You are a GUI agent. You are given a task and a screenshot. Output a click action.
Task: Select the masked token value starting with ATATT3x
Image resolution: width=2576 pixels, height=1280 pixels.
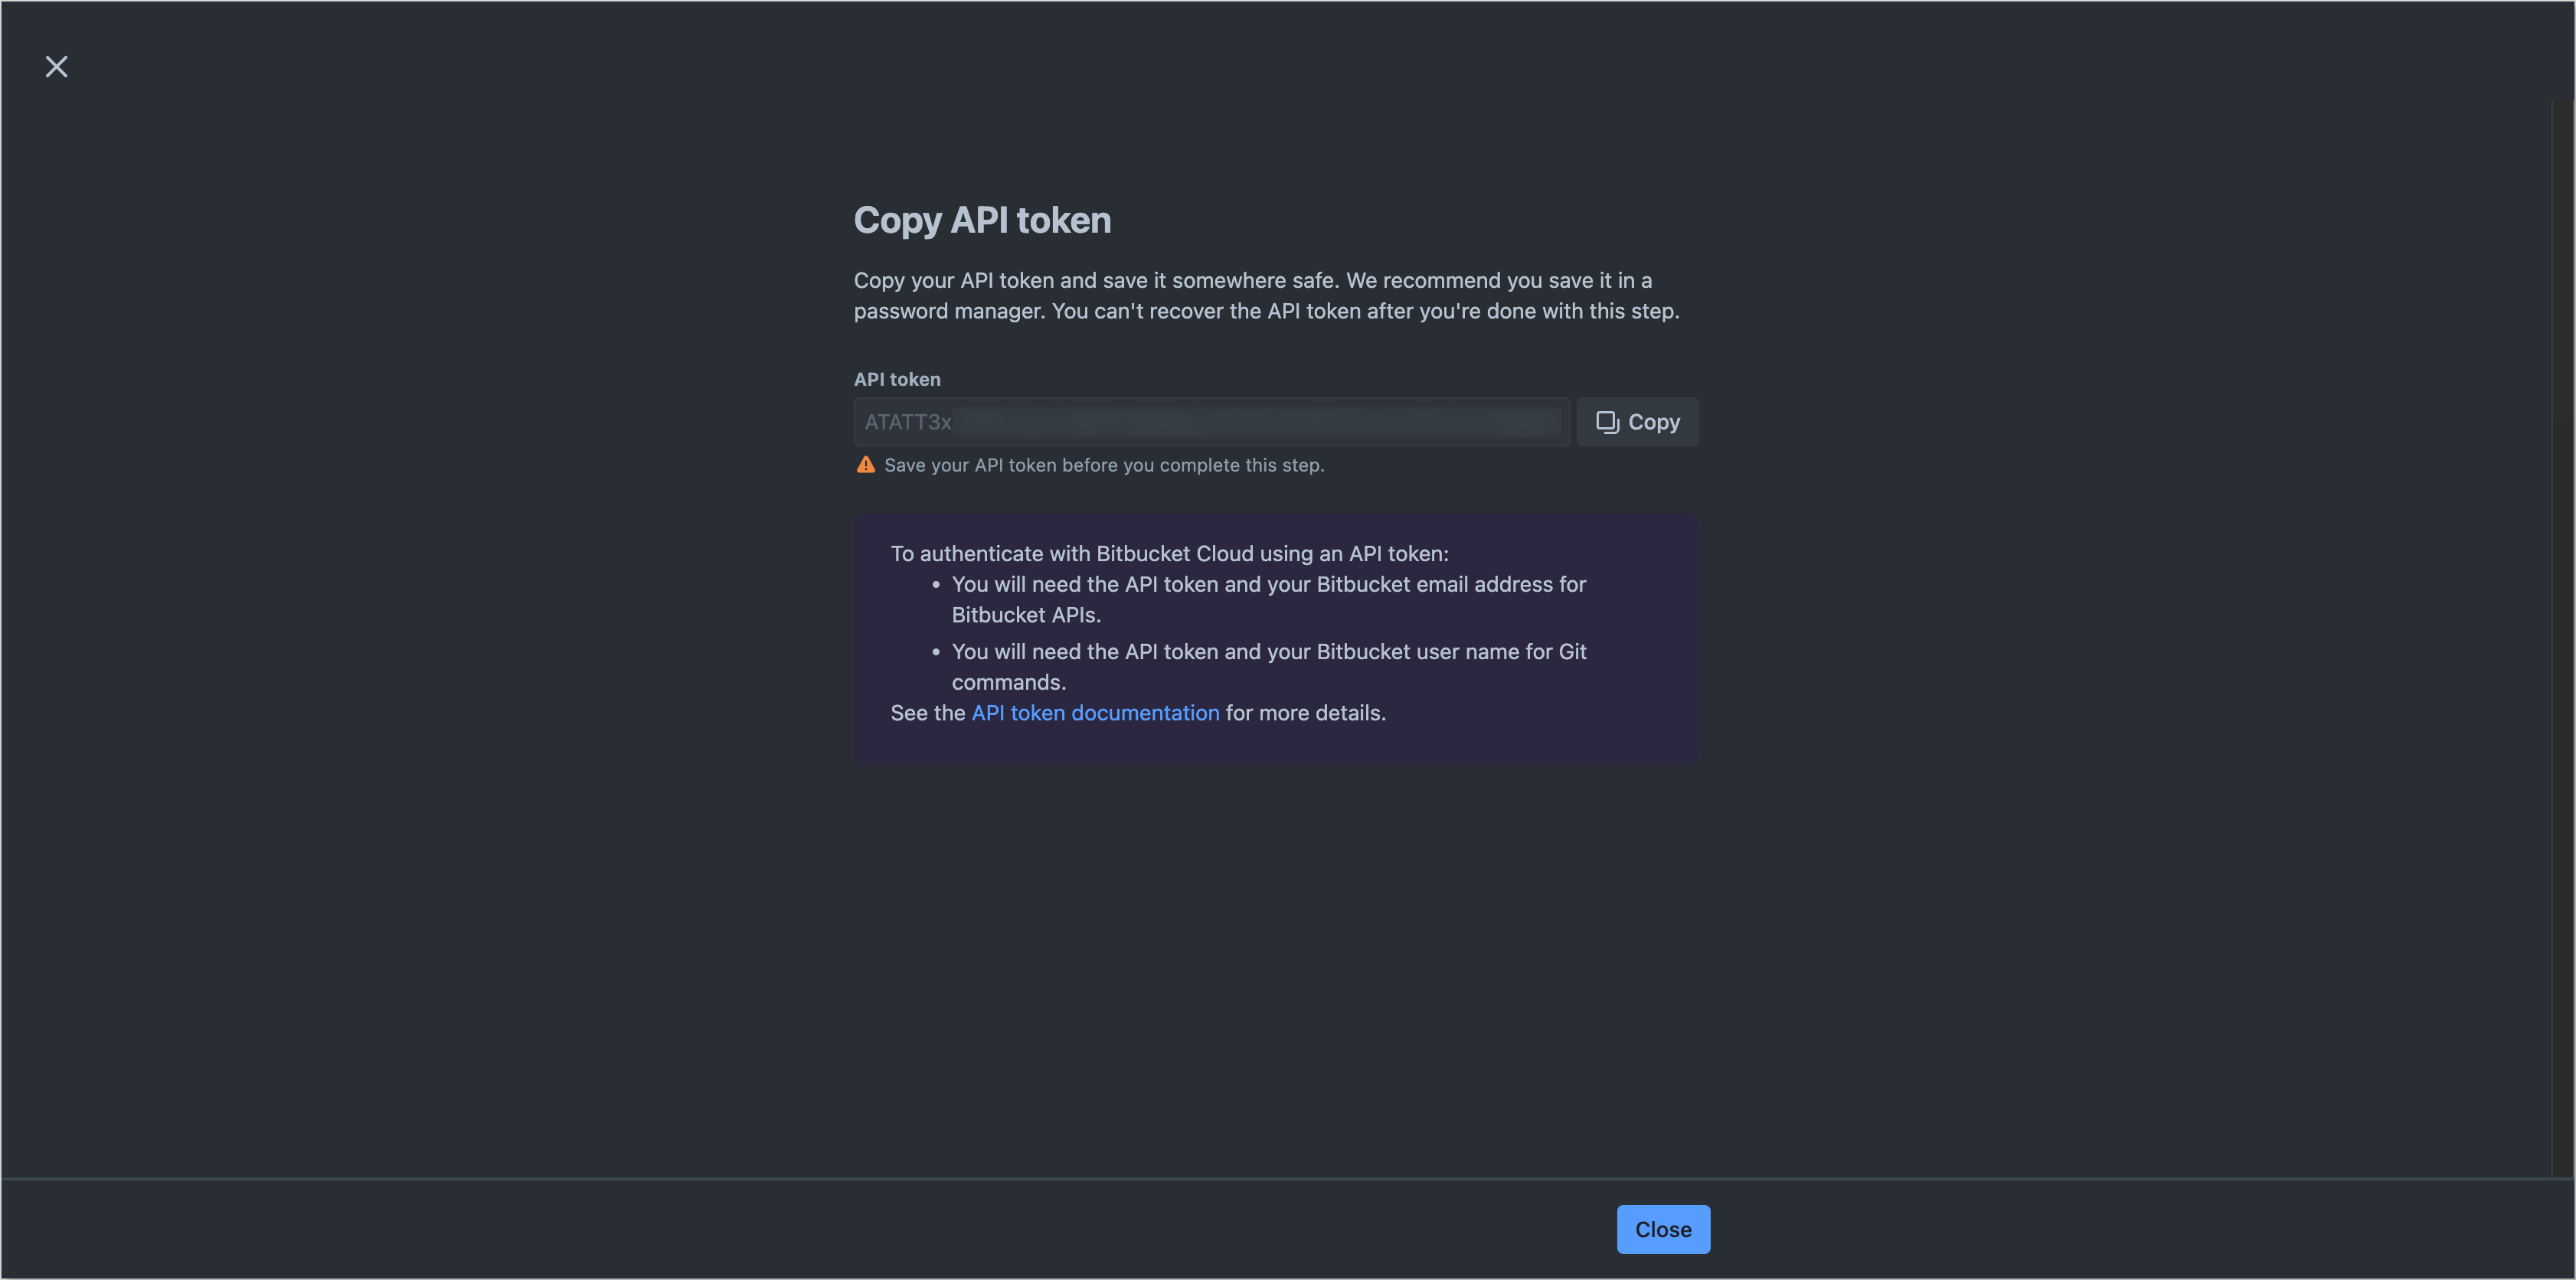(908, 421)
